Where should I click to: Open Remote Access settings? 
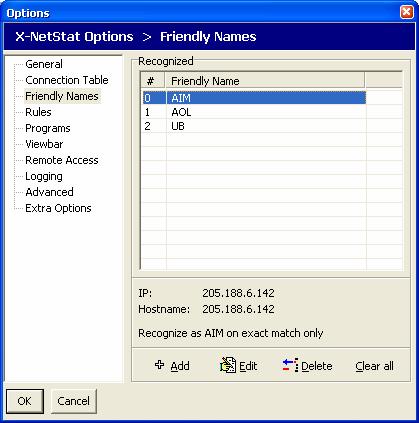(62, 160)
